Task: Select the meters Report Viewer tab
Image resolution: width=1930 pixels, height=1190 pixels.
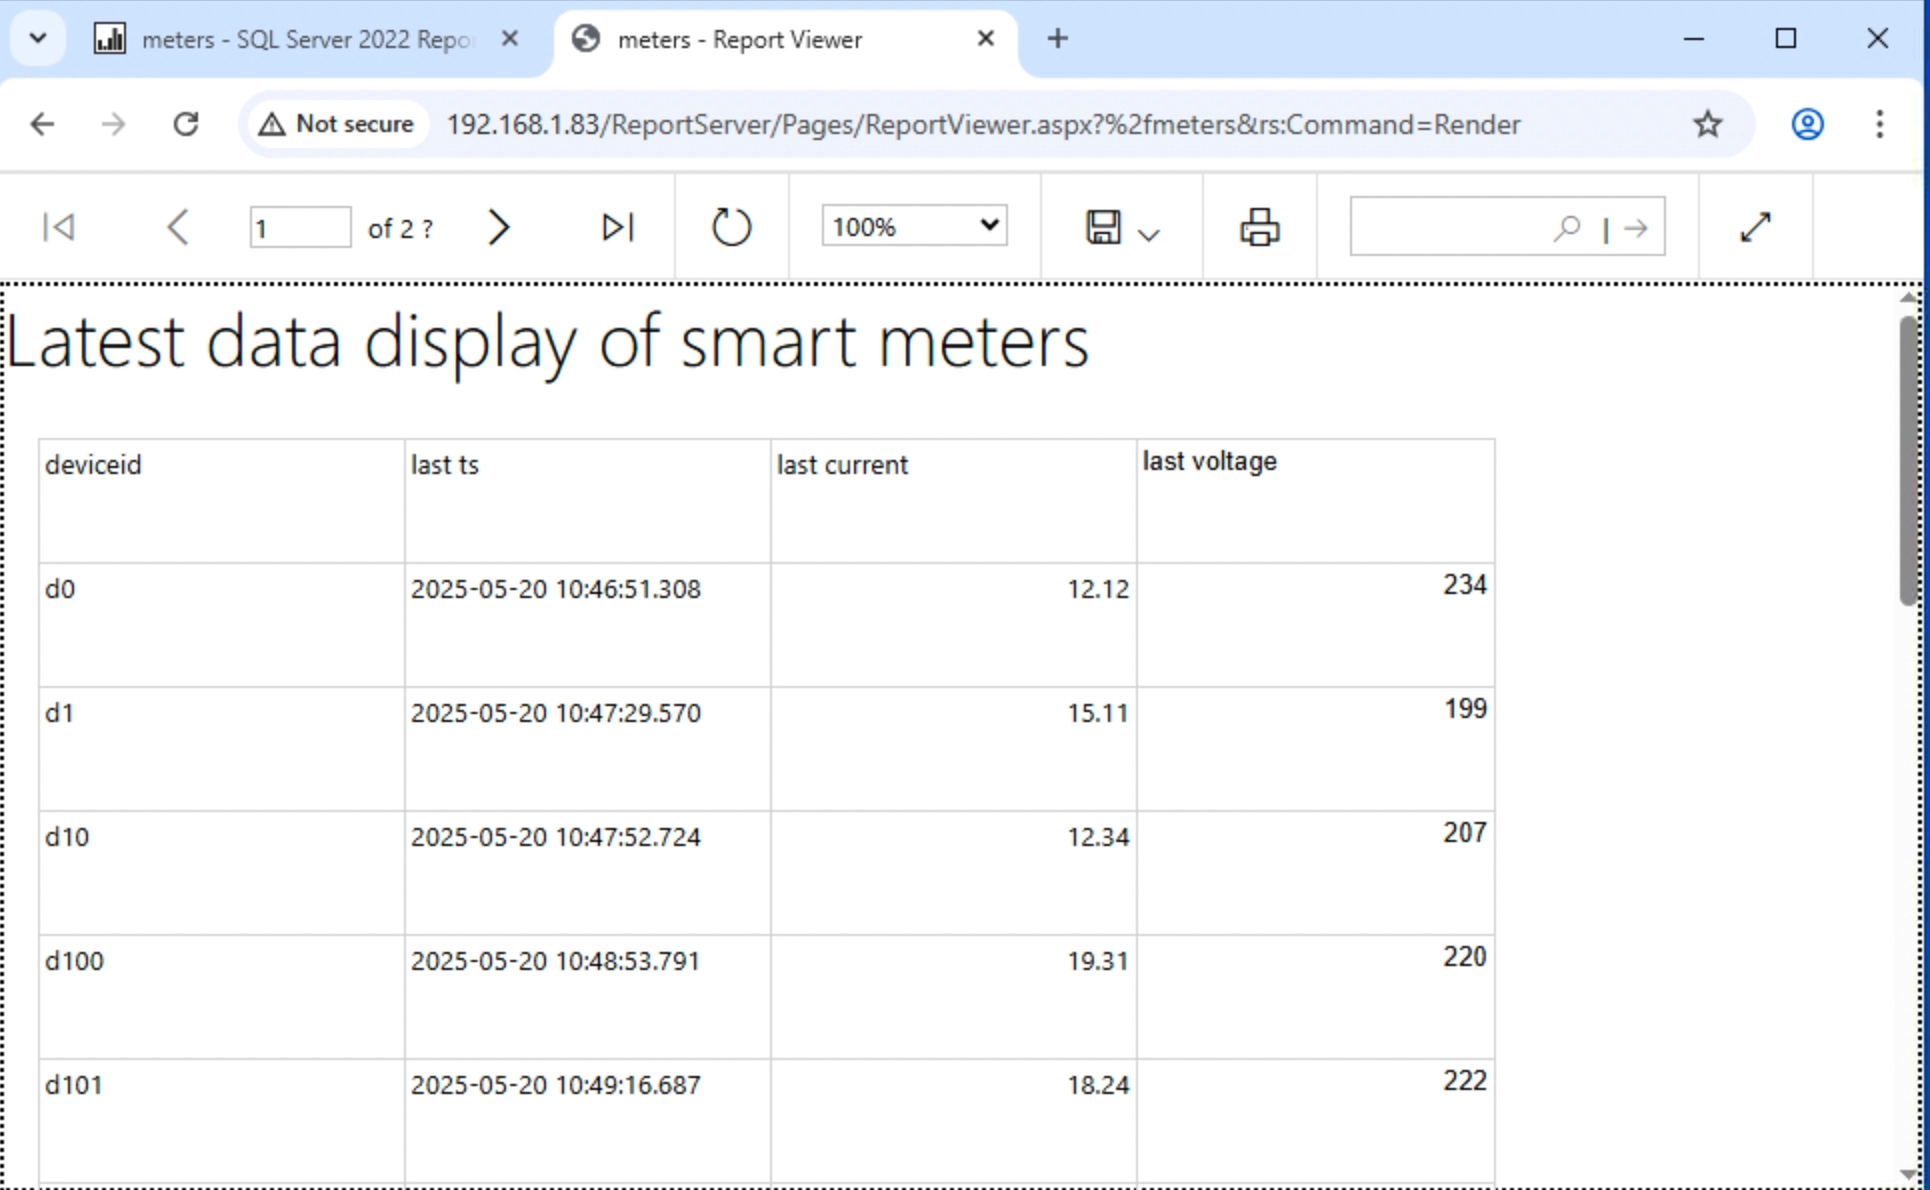Action: point(738,40)
